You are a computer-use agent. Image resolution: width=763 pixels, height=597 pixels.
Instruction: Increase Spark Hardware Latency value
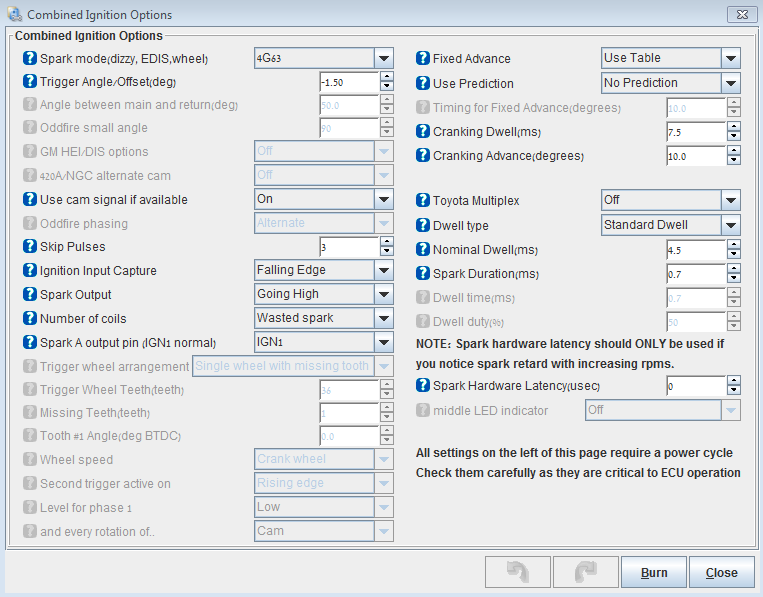734,380
